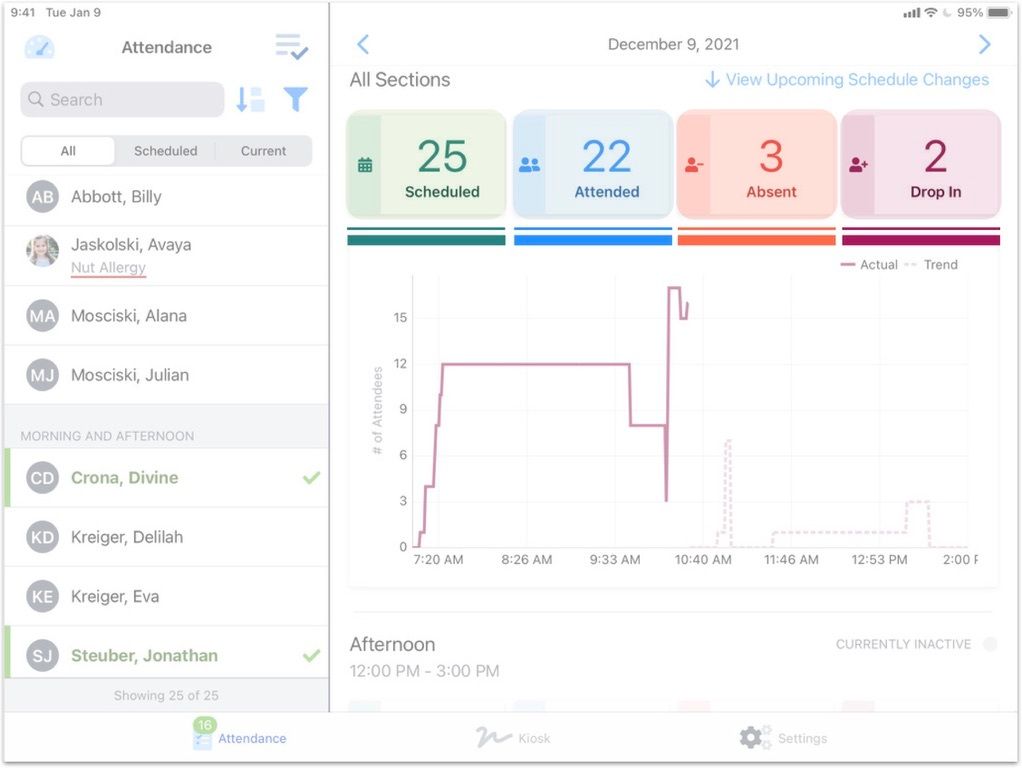The width and height of the screenshot is (1022, 768).
Task: Toggle check mark for Steuber, Jonathan
Action: point(312,655)
